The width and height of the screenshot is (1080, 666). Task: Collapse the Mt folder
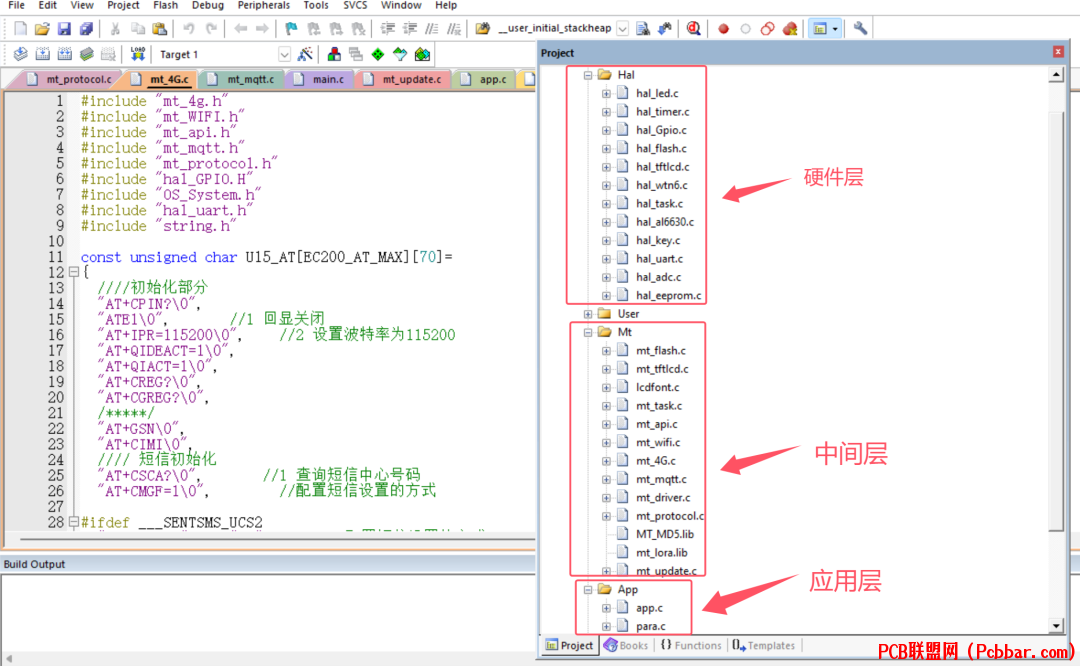point(588,332)
